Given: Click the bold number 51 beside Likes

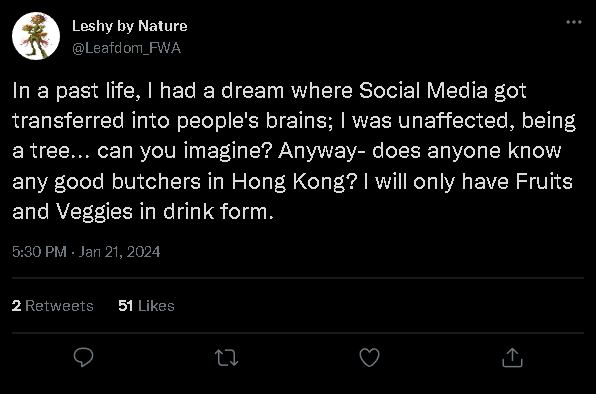Looking at the screenshot, I should pos(125,306).
